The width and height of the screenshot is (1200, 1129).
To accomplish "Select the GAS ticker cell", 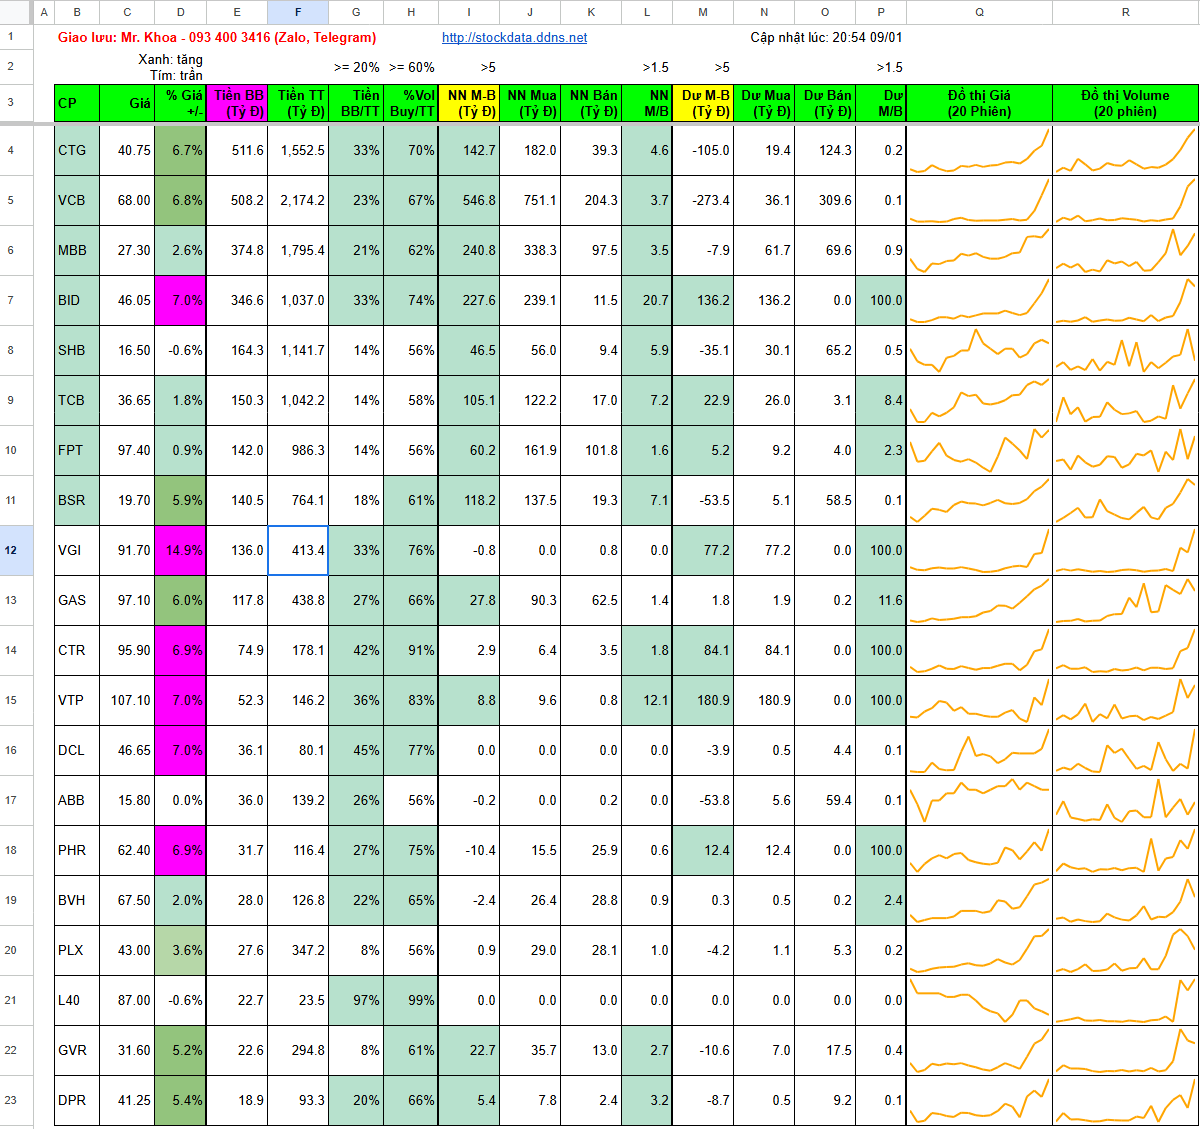I will 77,600.
